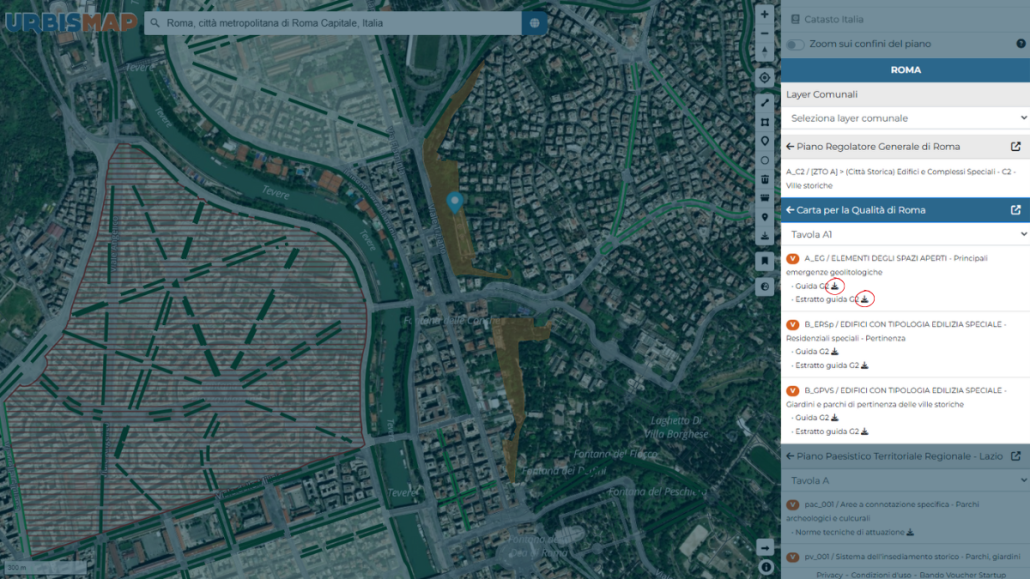
Task: Open the Tavola A dropdown
Action: point(905,480)
